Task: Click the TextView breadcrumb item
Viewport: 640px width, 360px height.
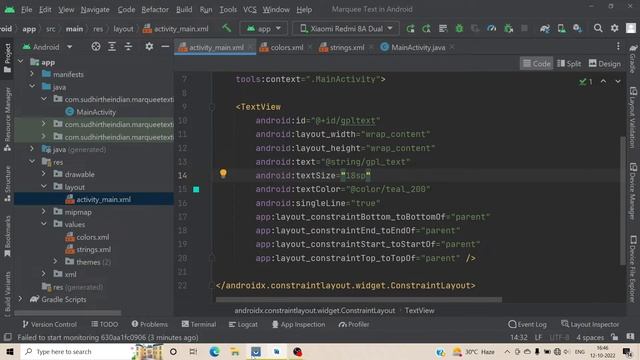Action: tap(419, 311)
